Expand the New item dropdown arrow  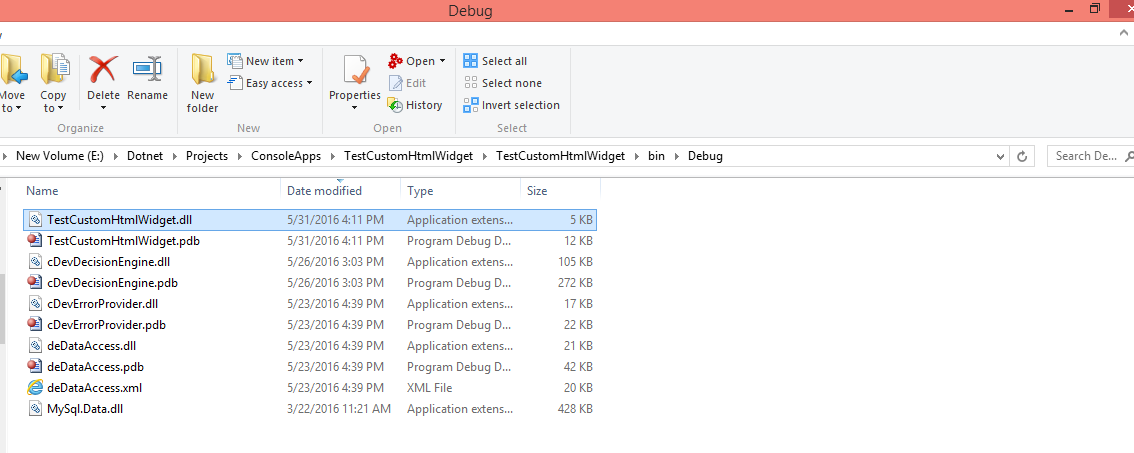[x=301, y=61]
